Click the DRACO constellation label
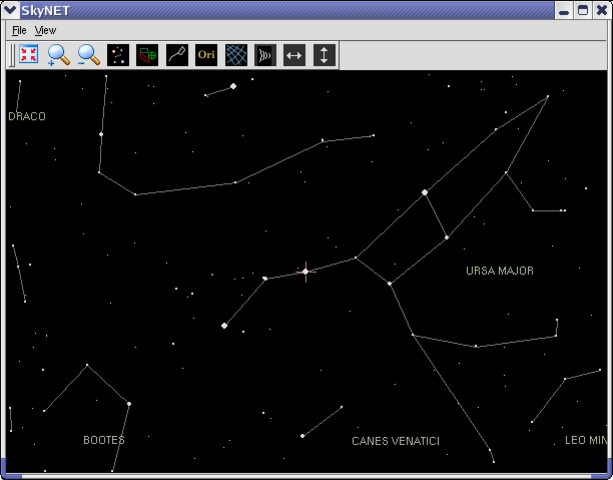The width and height of the screenshot is (613, 480). point(27,116)
